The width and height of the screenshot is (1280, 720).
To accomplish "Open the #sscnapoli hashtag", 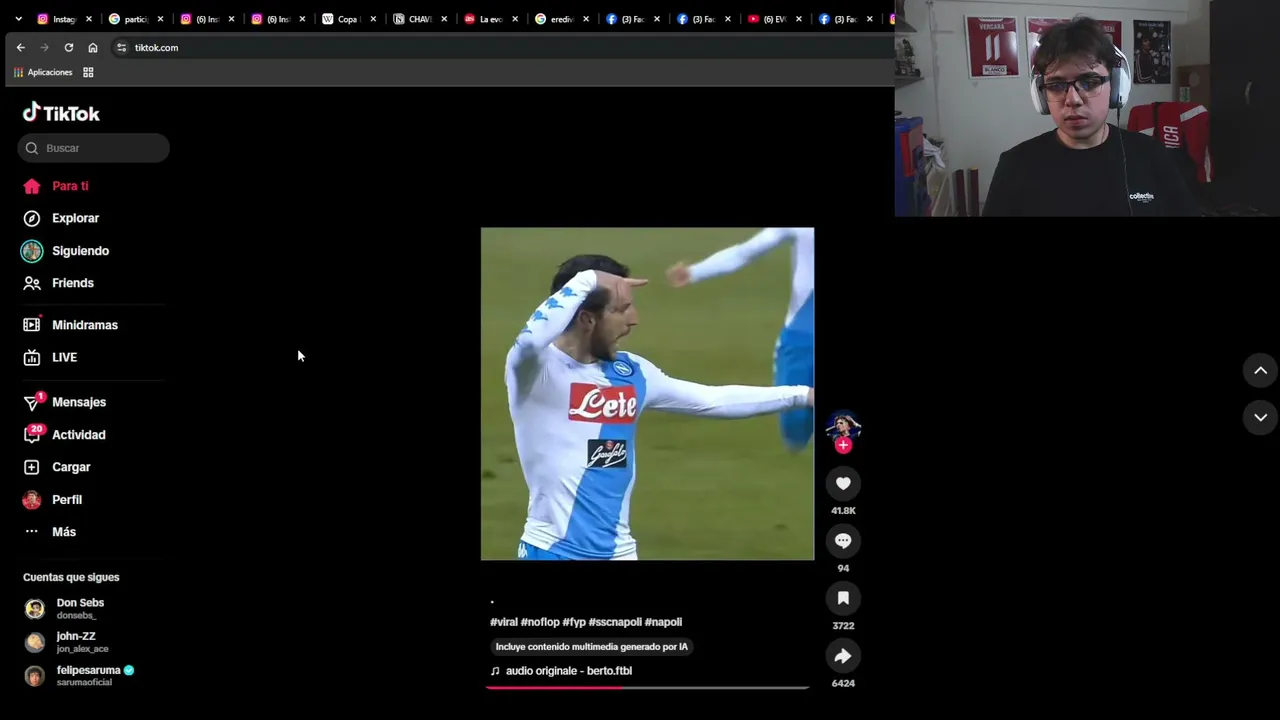I will (615, 622).
